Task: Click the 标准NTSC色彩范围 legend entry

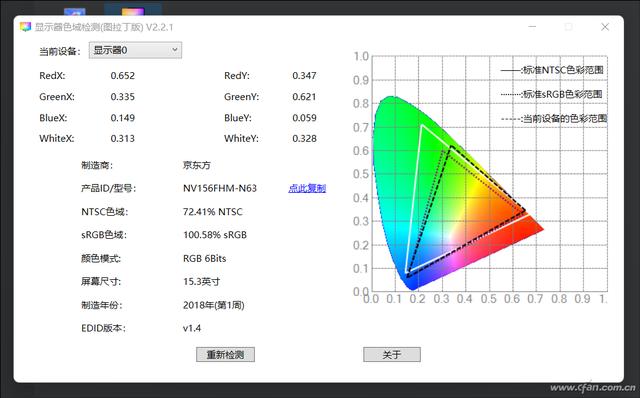Action: (x=552, y=70)
